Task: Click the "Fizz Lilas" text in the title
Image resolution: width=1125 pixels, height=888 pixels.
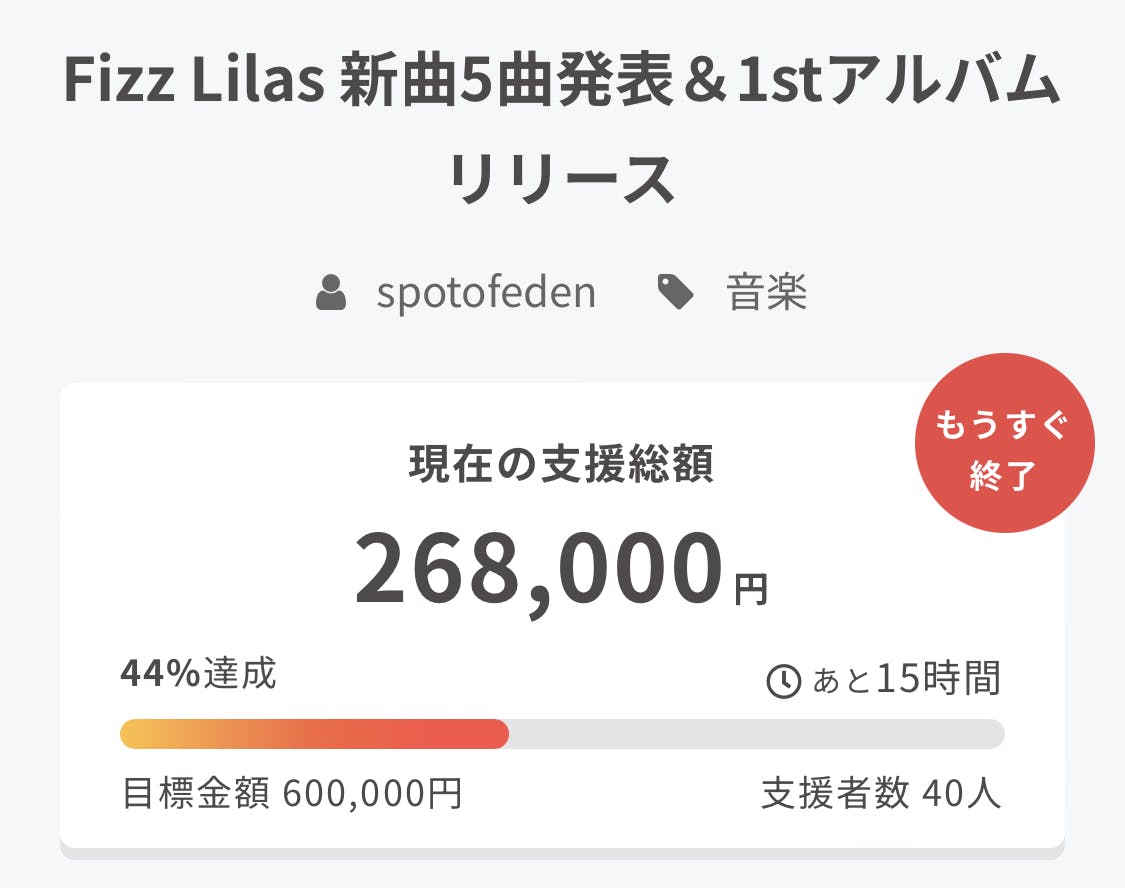Action: [x=193, y=82]
